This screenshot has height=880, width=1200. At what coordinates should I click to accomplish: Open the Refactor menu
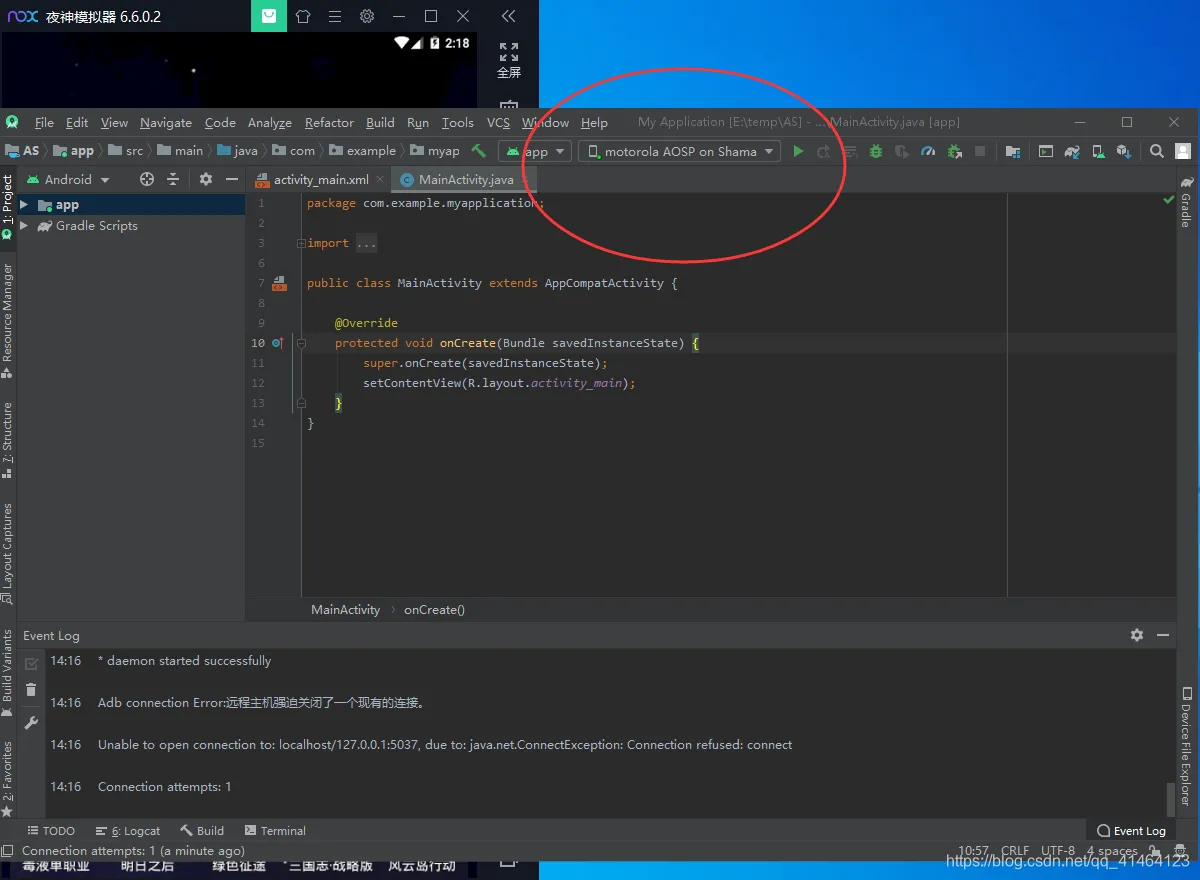click(329, 122)
